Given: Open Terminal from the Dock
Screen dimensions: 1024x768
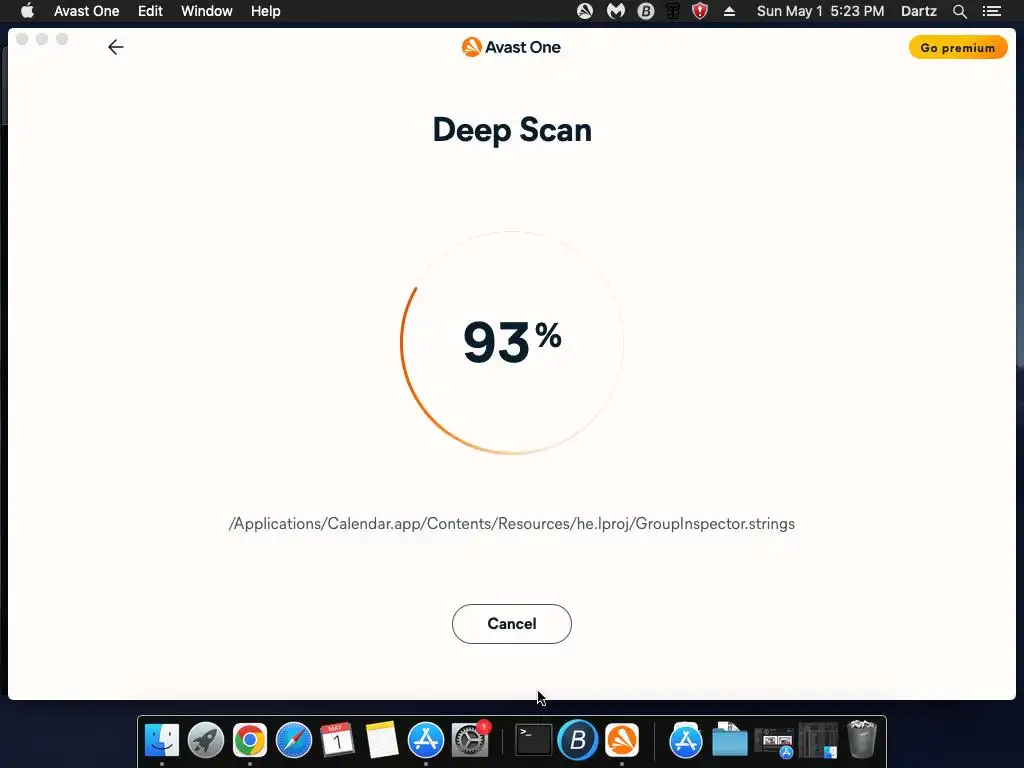Looking at the screenshot, I should coord(534,741).
